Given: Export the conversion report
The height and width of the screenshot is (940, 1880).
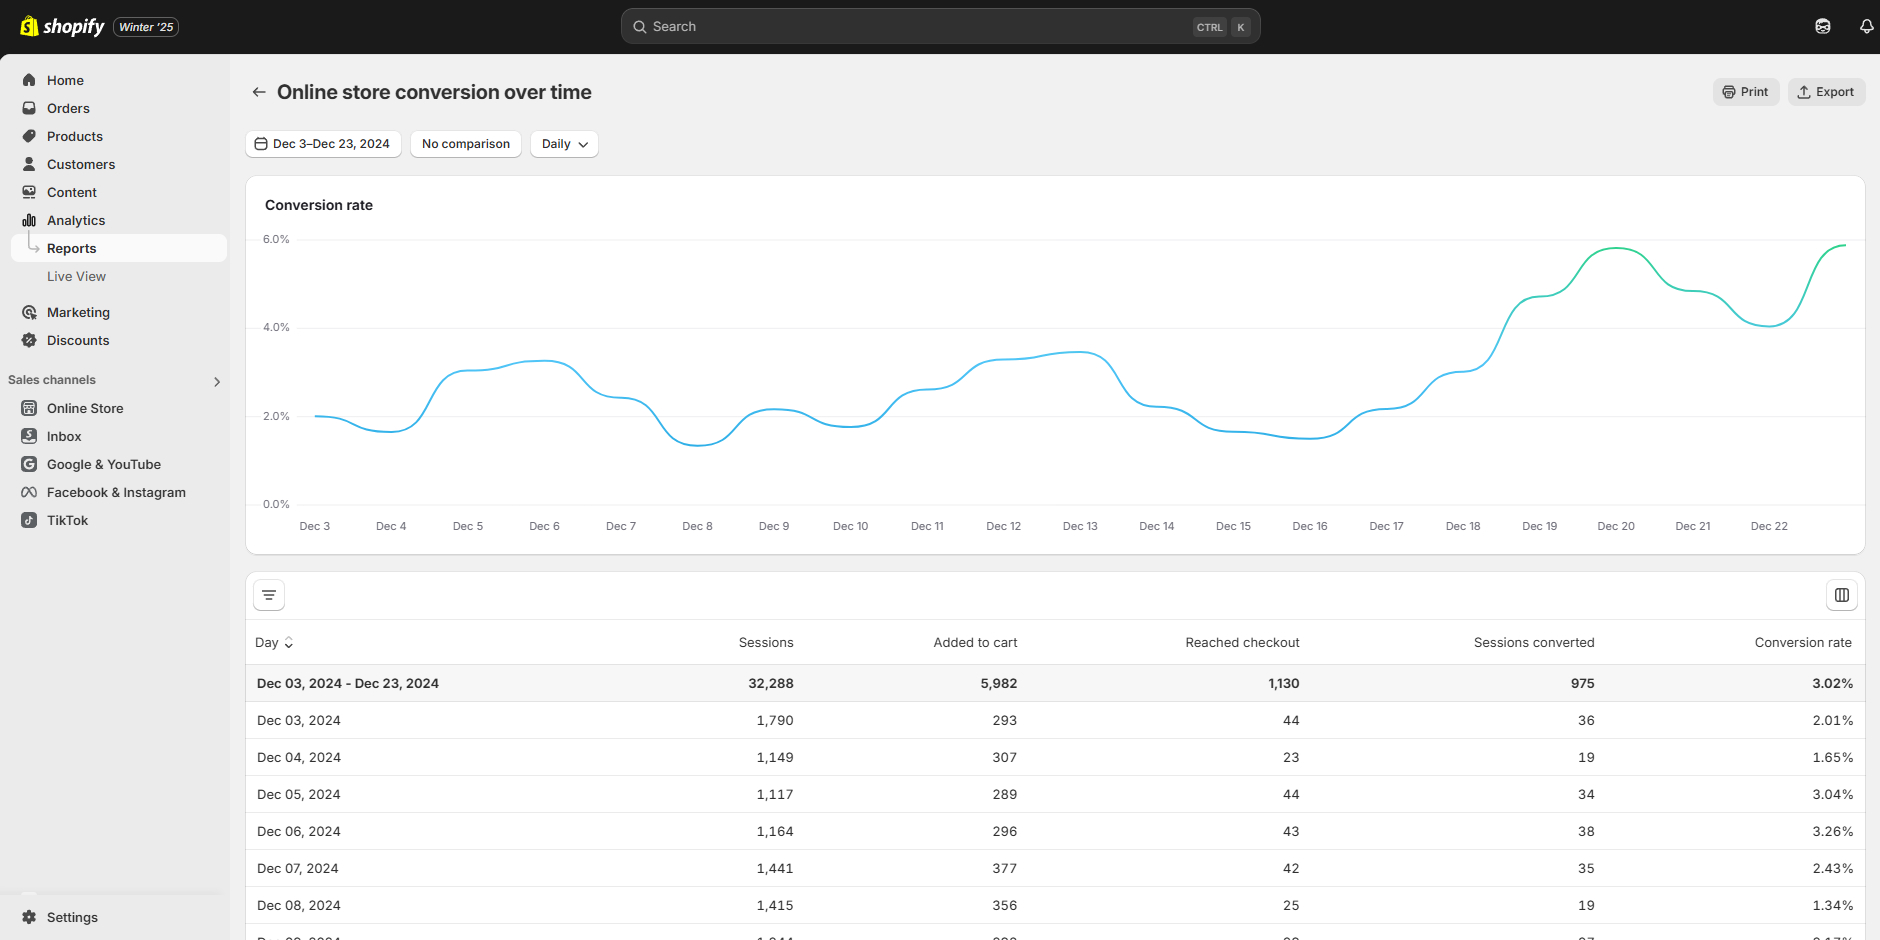Looking at the screenshot, I should click(x=1826, y=91).
